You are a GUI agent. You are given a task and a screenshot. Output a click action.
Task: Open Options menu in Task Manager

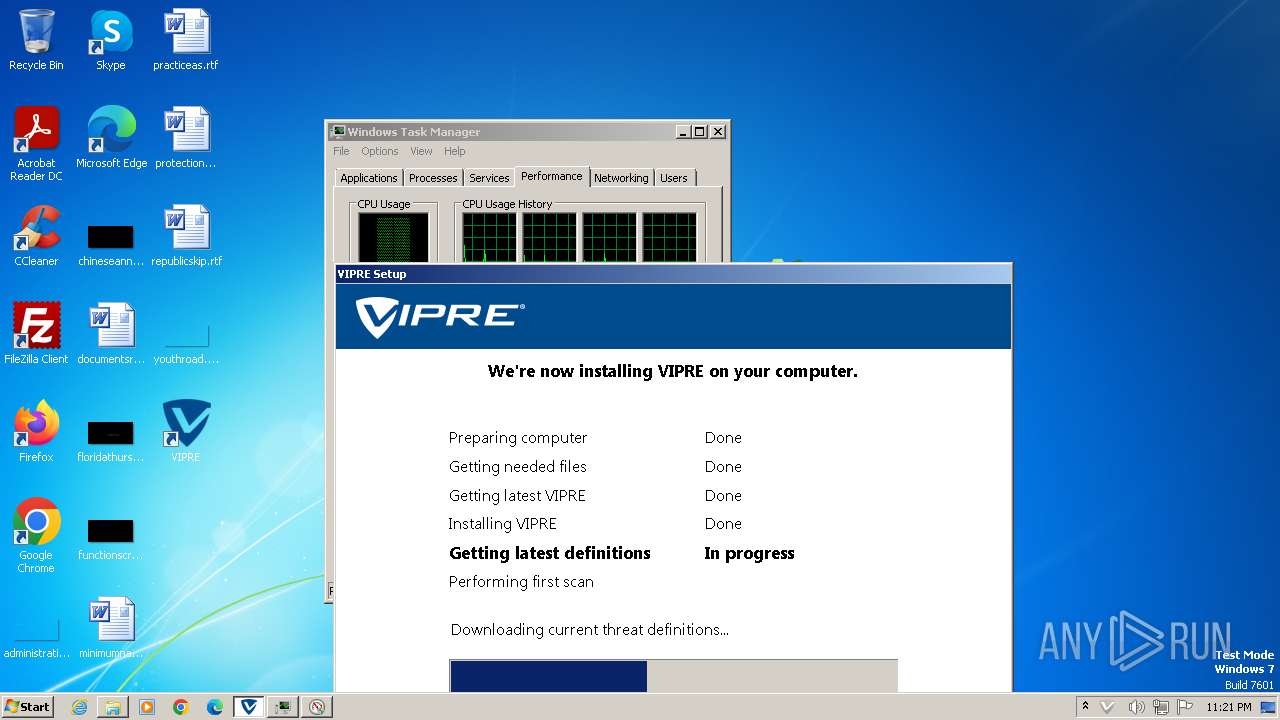[380, 152]
